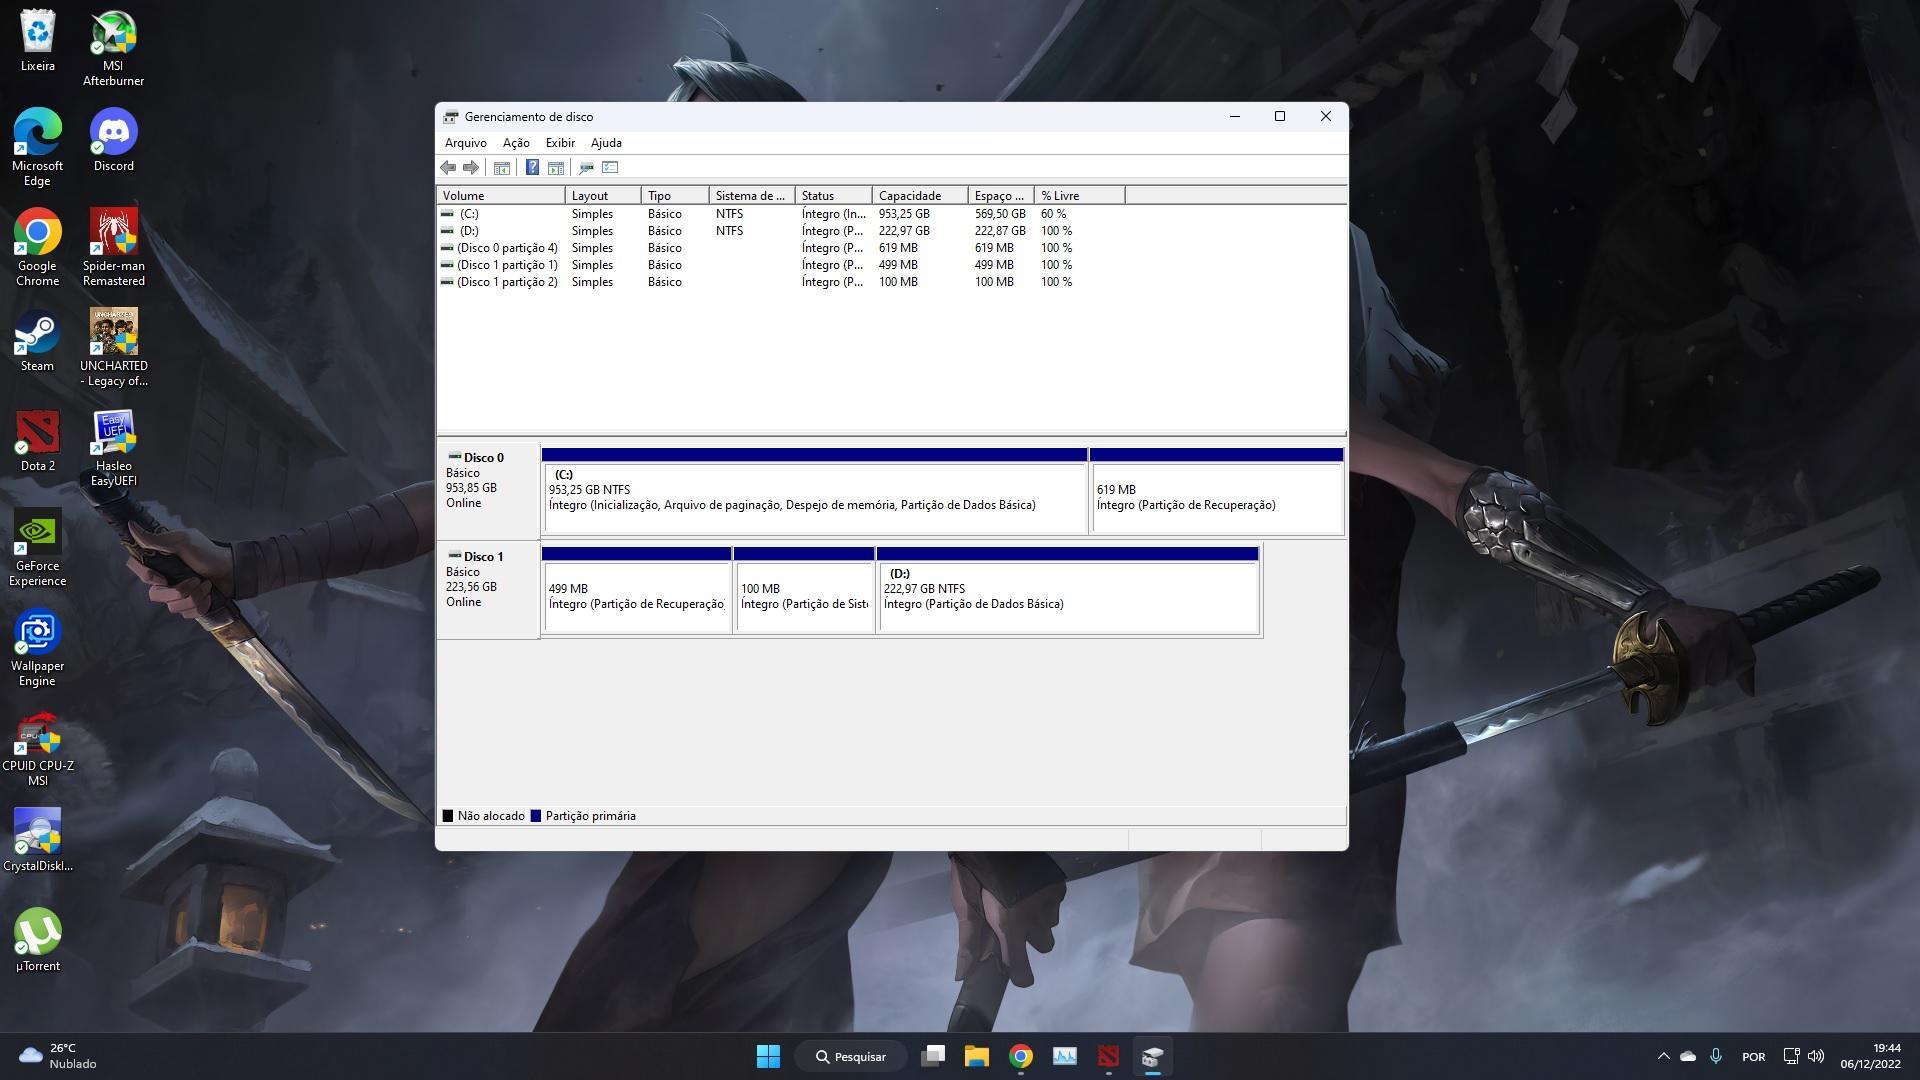Open the weather widget showing 26°C
Viewport: 1920px width, 1080px height.
[x=59, y=1056]
